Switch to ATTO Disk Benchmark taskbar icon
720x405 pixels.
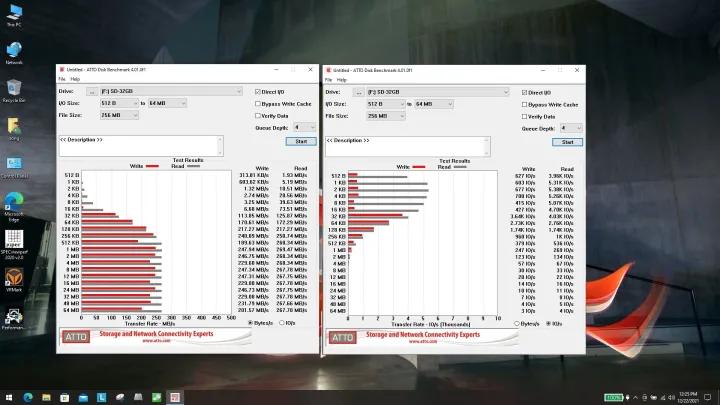point(175,397)
